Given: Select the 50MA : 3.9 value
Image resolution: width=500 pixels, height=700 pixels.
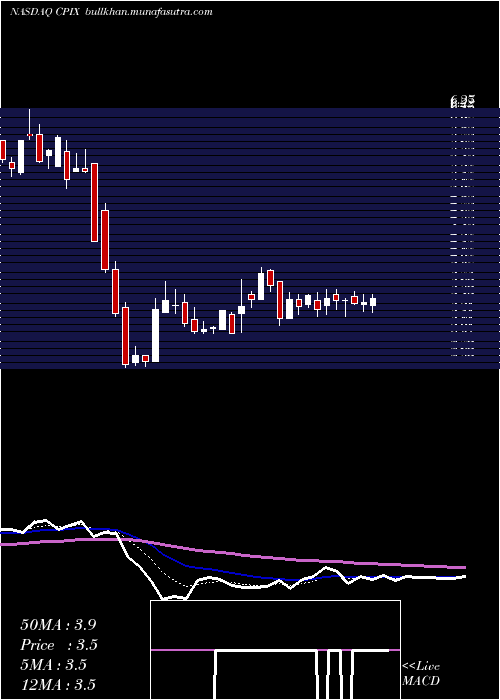Looking at the screenshot, I should click(x=58, y=625).
